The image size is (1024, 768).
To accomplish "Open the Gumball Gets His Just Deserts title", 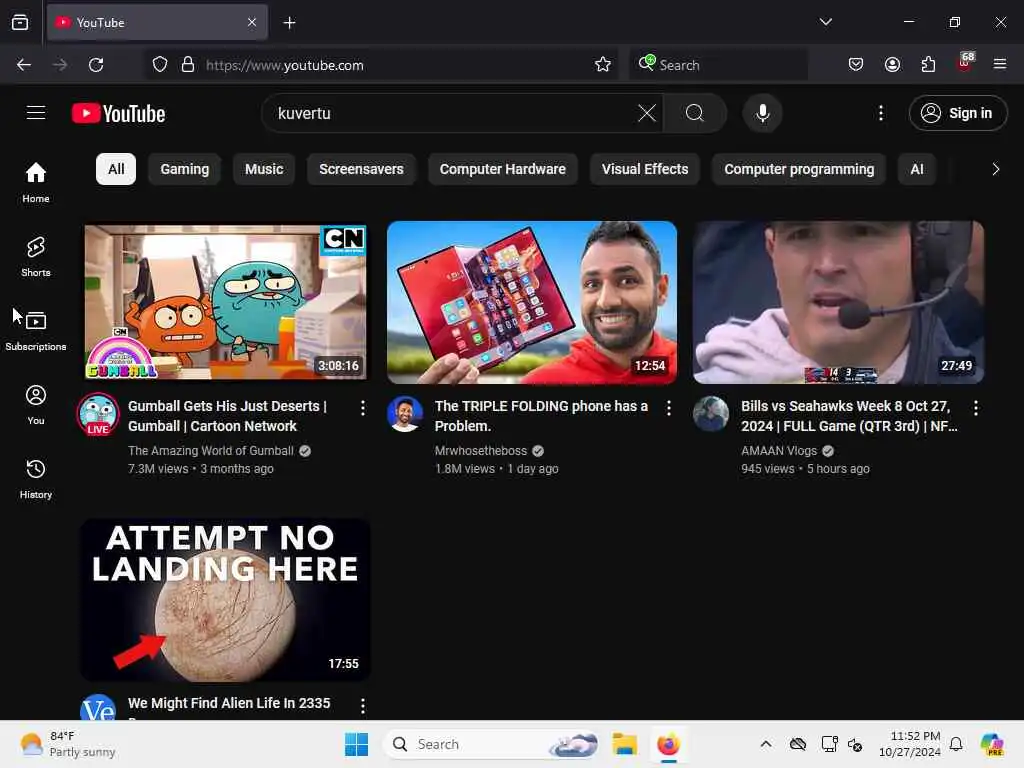I will (x=227, y=416).
